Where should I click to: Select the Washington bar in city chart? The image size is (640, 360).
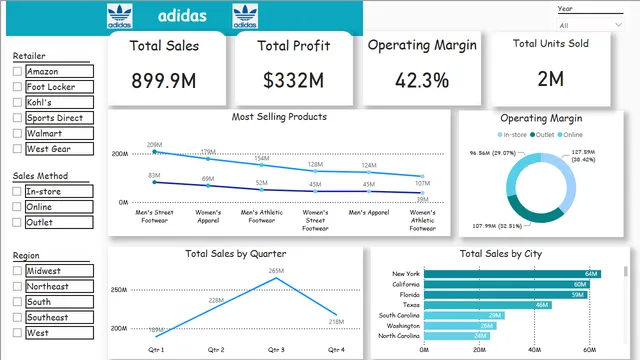coord(460,326)
